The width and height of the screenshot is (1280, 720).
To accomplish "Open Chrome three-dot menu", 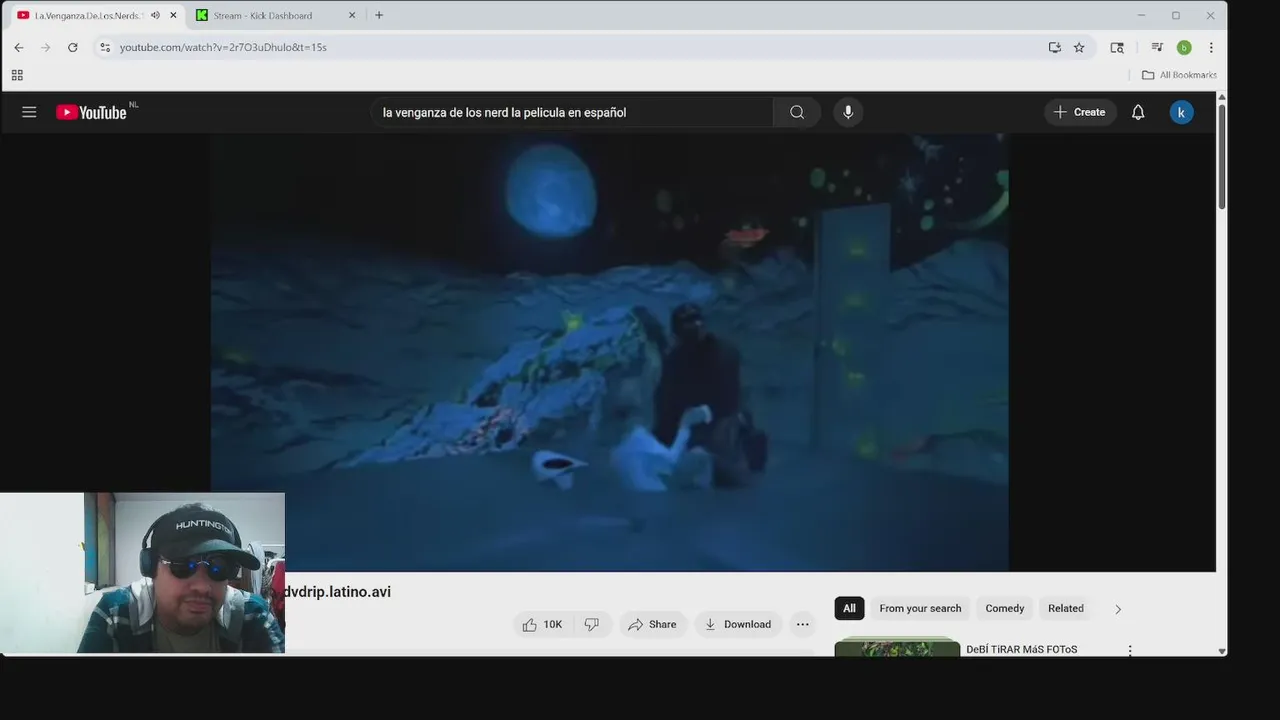I will (1211, 47).
